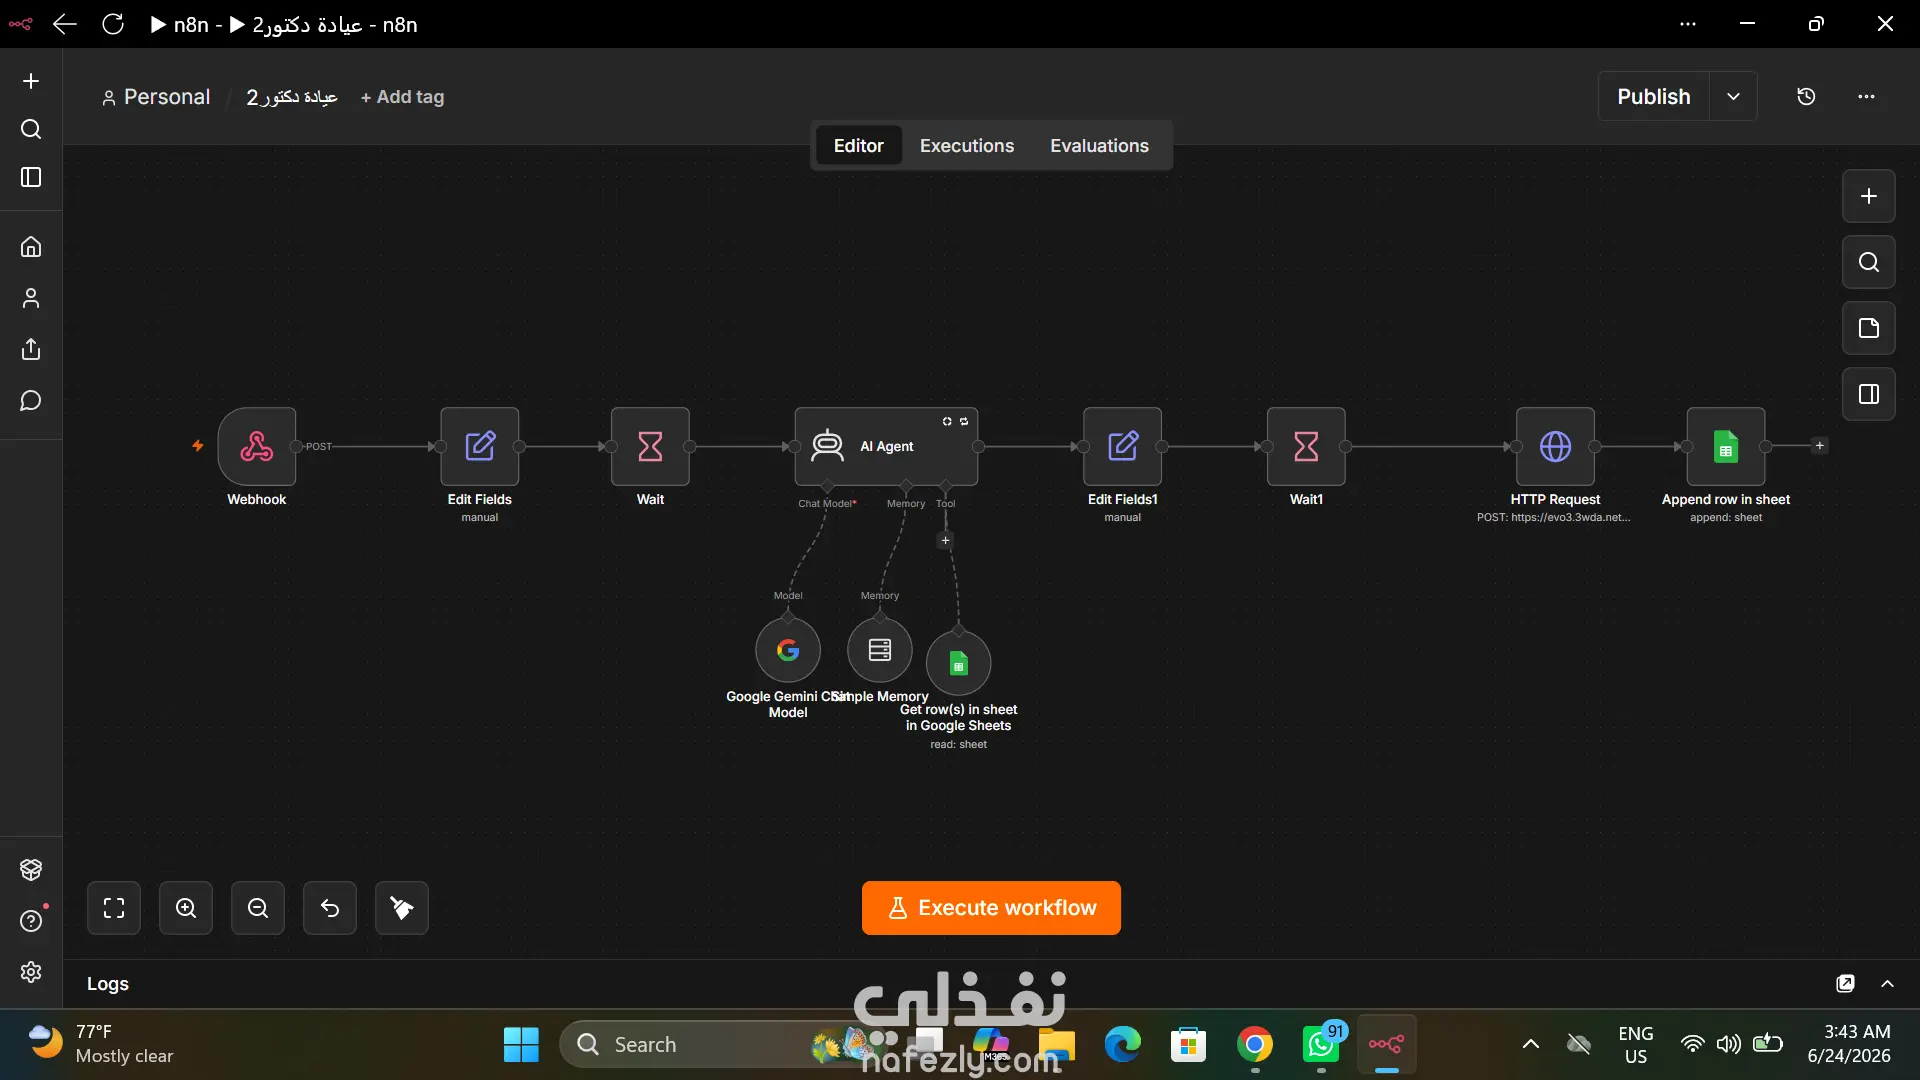Expand the Logs panel chevron
The height and width of the screenshot is (1080, 1920).
point(1887,984)
